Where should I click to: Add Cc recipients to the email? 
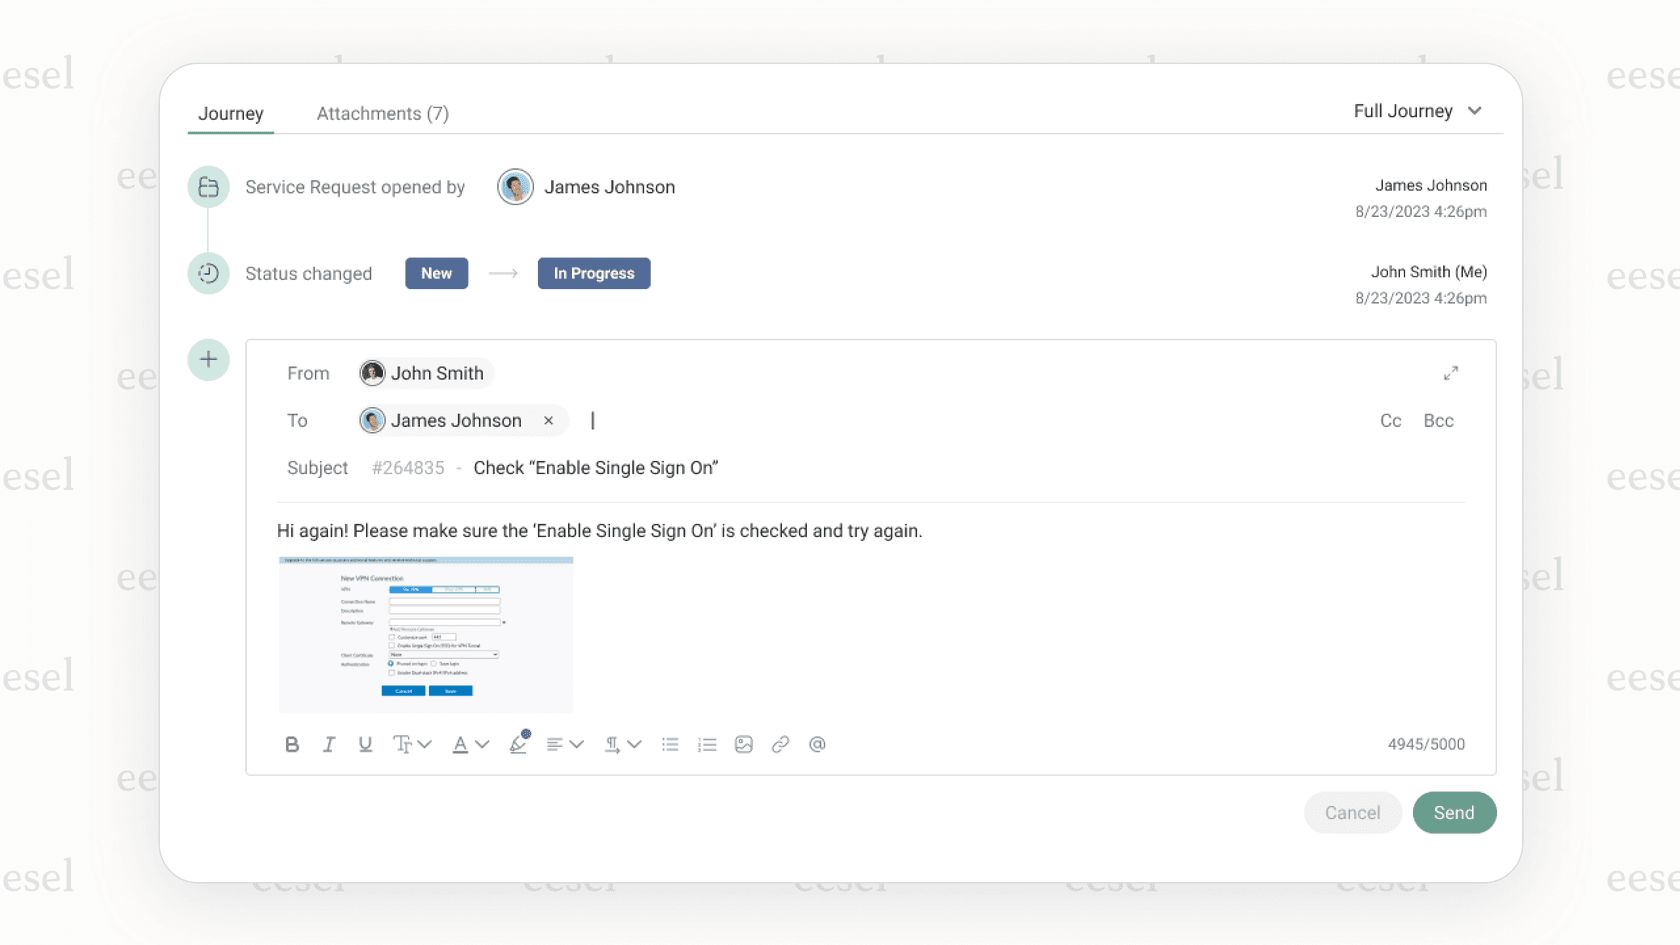(x=1390, y=420)
